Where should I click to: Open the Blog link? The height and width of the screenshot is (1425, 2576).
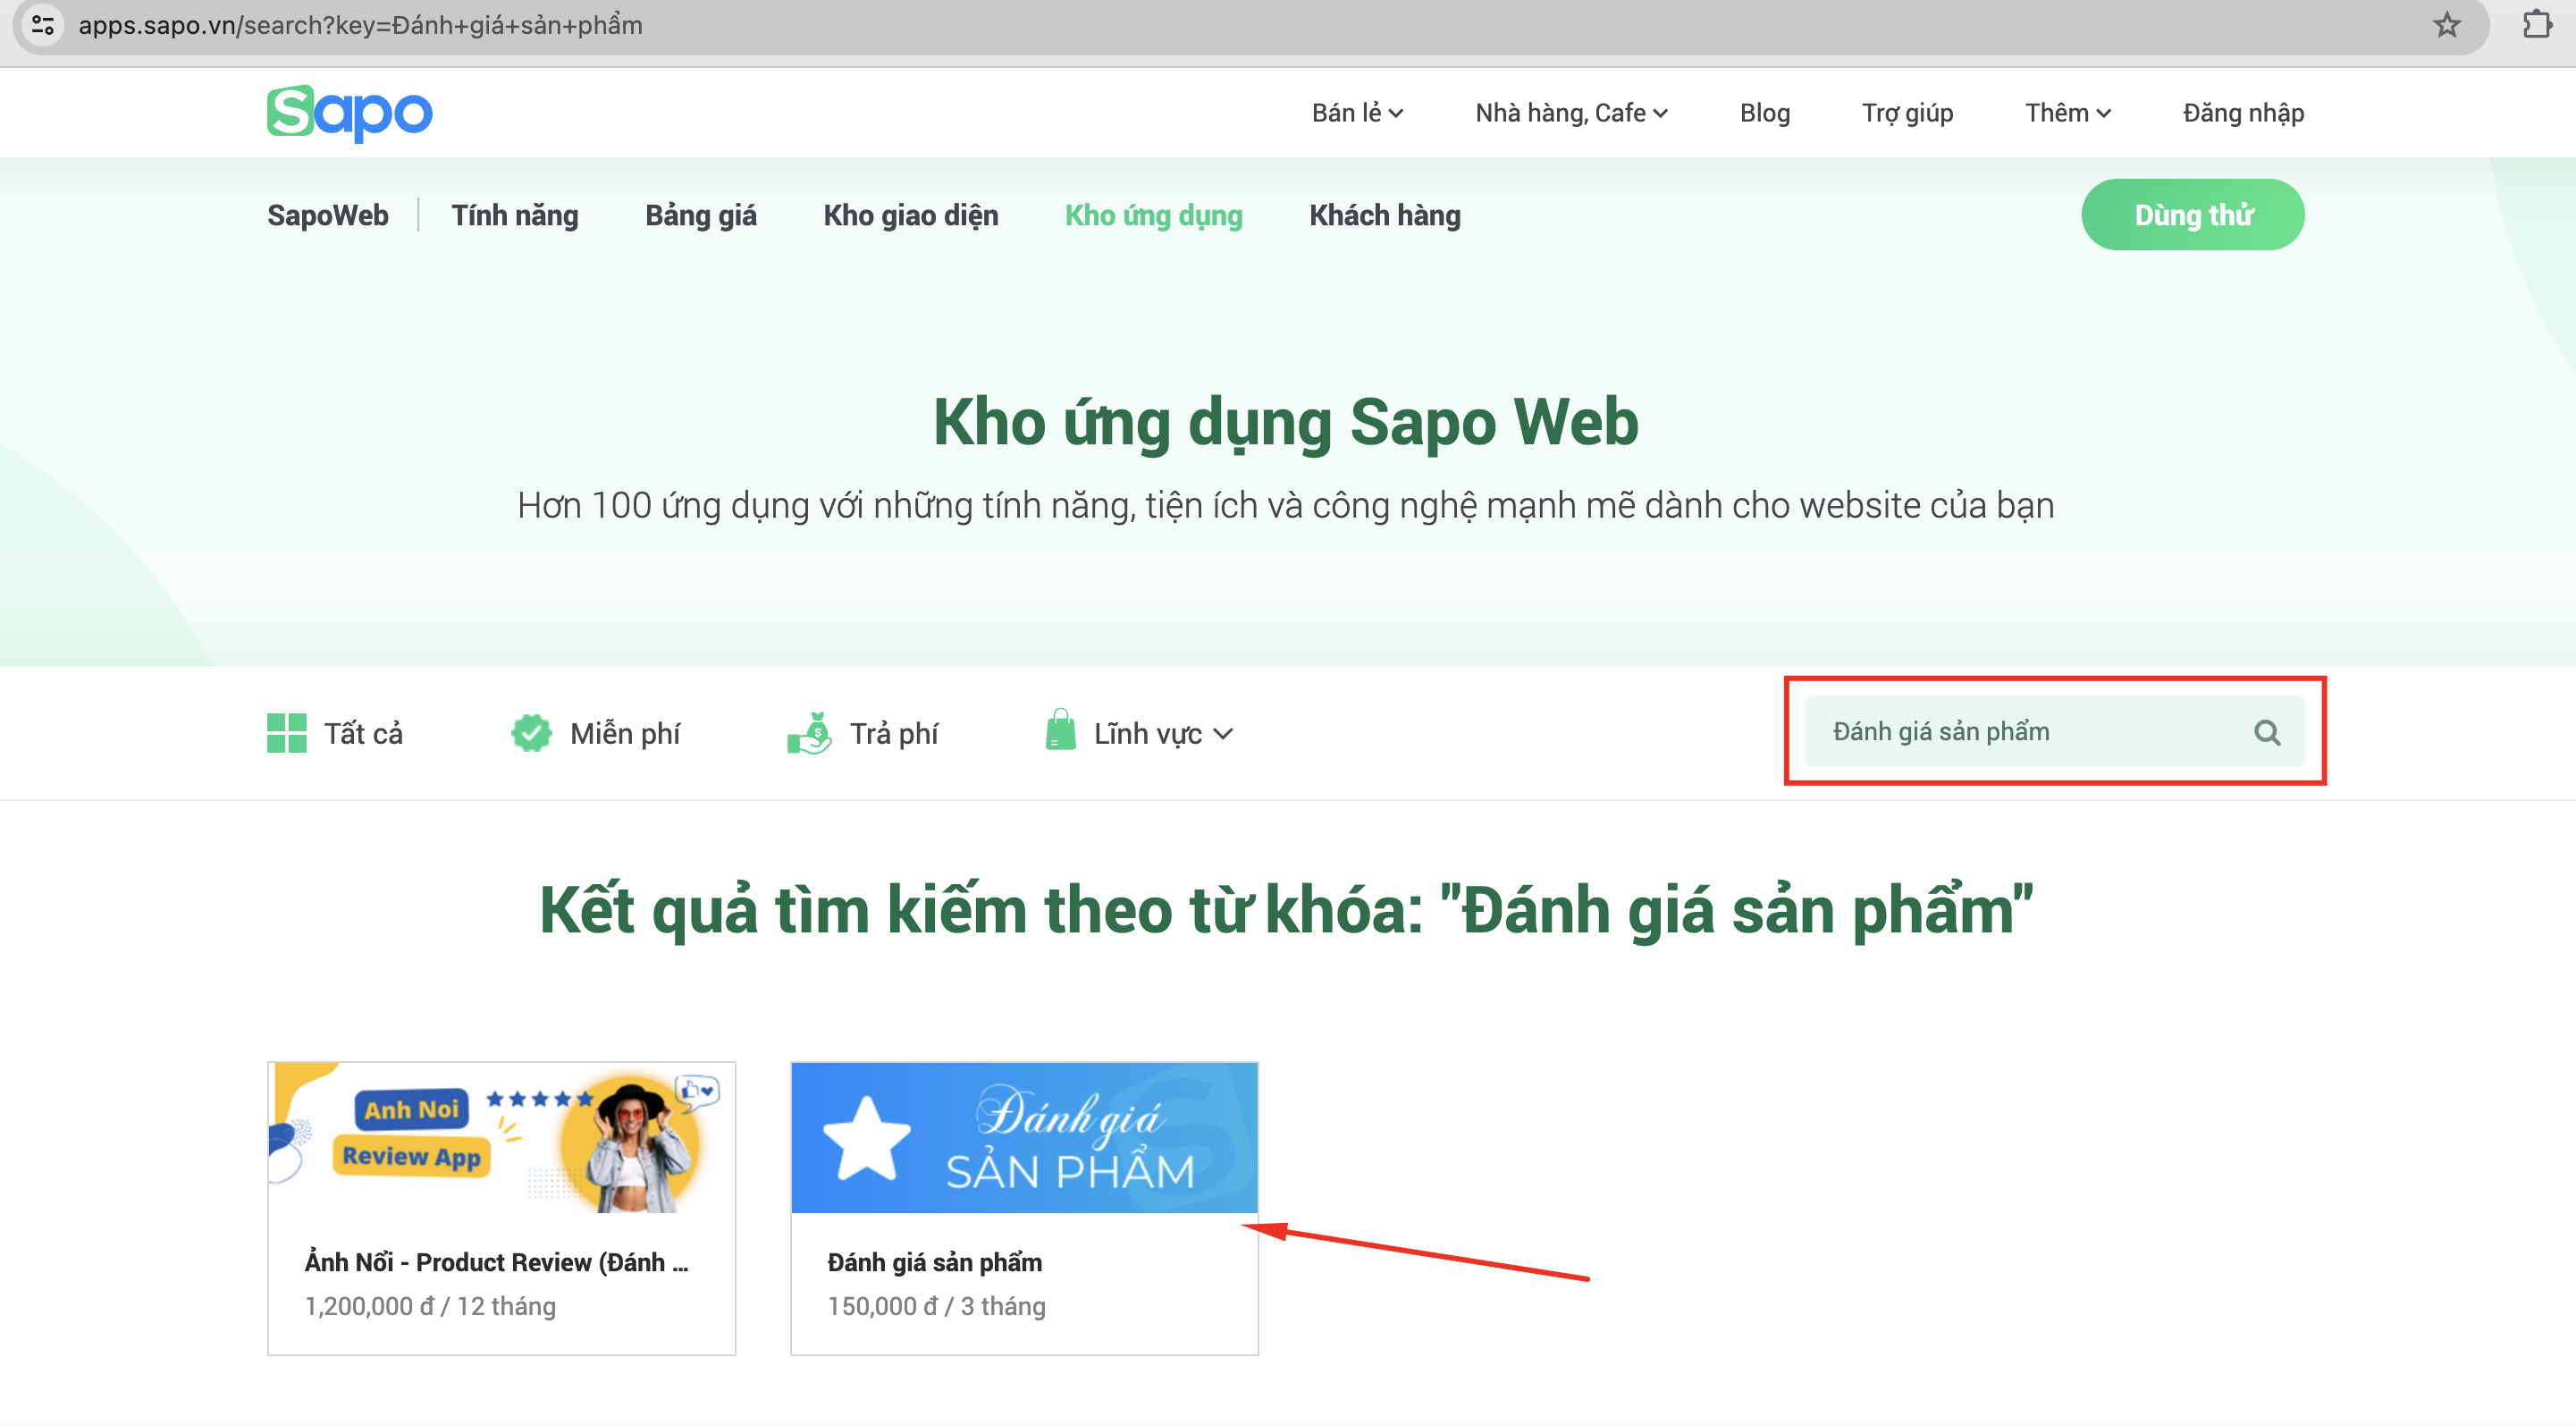coord(1765,113)
